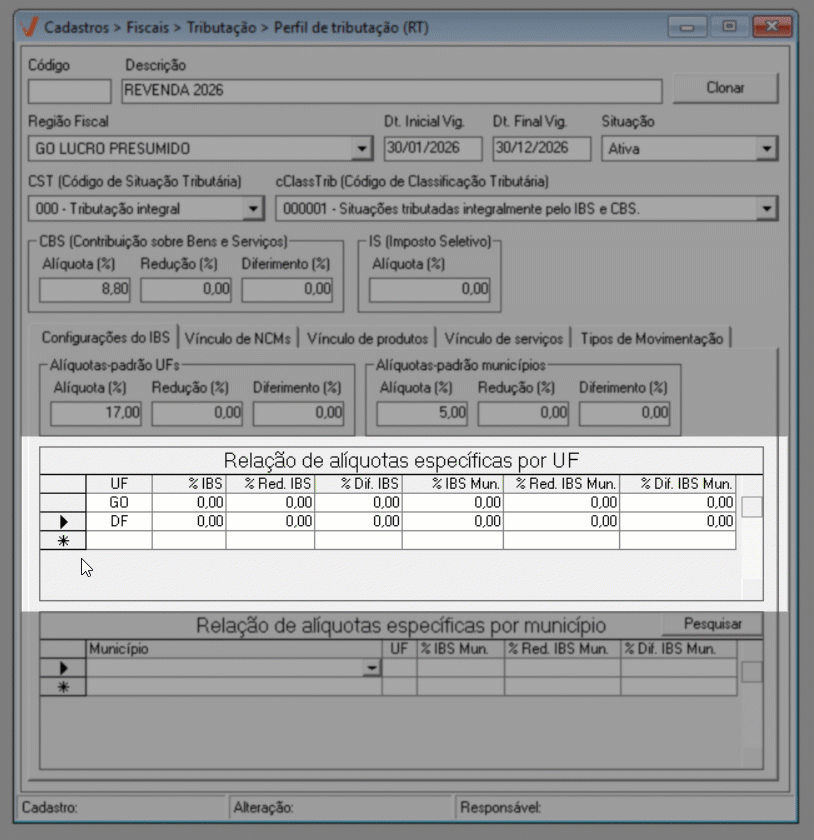Click the Pesquisar button
This screenshot has height=840, width=814.
[x=712, y=624]
